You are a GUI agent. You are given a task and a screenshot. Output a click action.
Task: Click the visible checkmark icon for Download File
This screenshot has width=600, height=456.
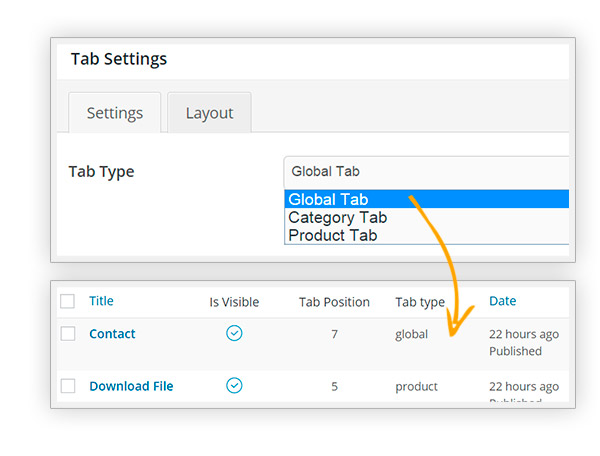234,385
